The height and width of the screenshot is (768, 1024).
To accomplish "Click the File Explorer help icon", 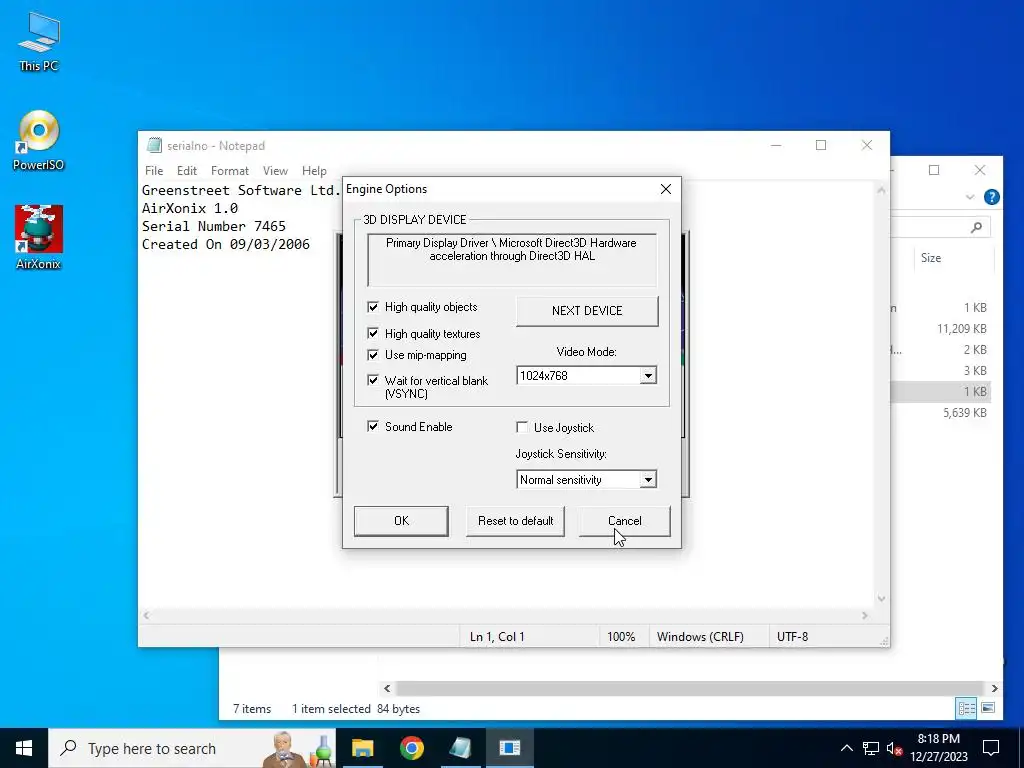I will click(x=991, y=197).
